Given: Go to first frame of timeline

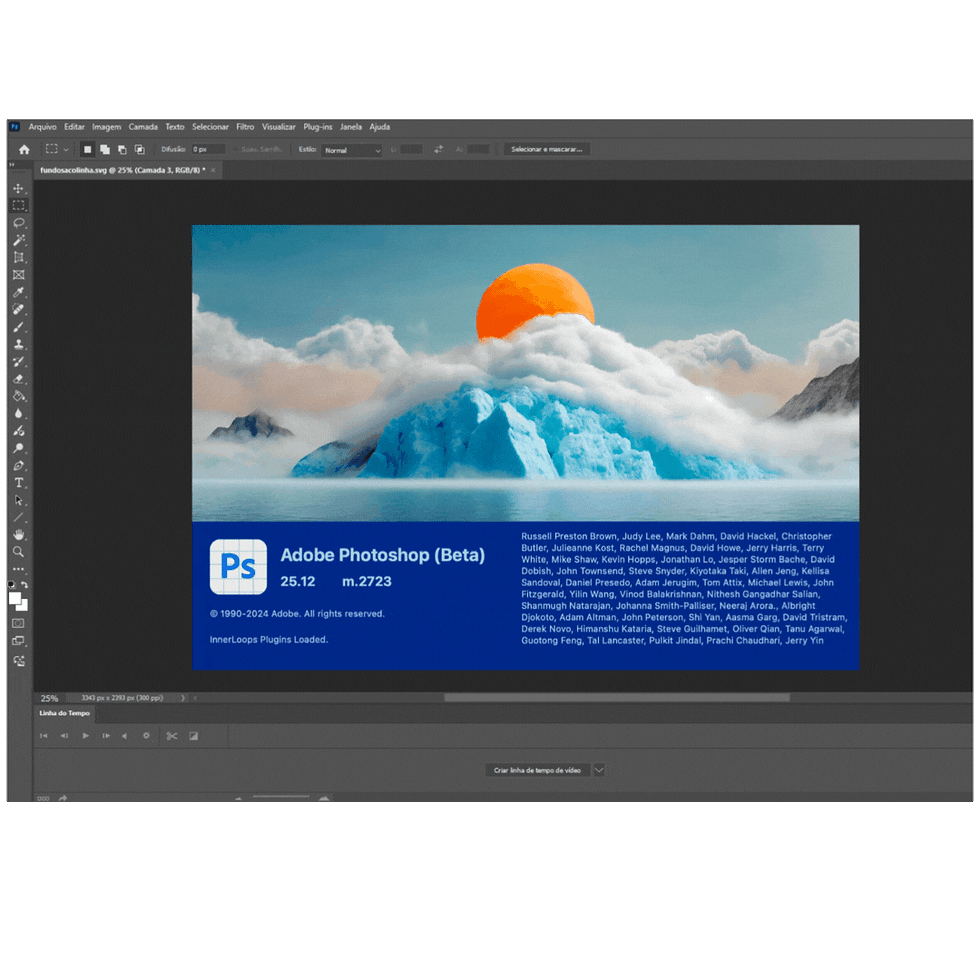Looking at the screenshot, I should [44, 736].
